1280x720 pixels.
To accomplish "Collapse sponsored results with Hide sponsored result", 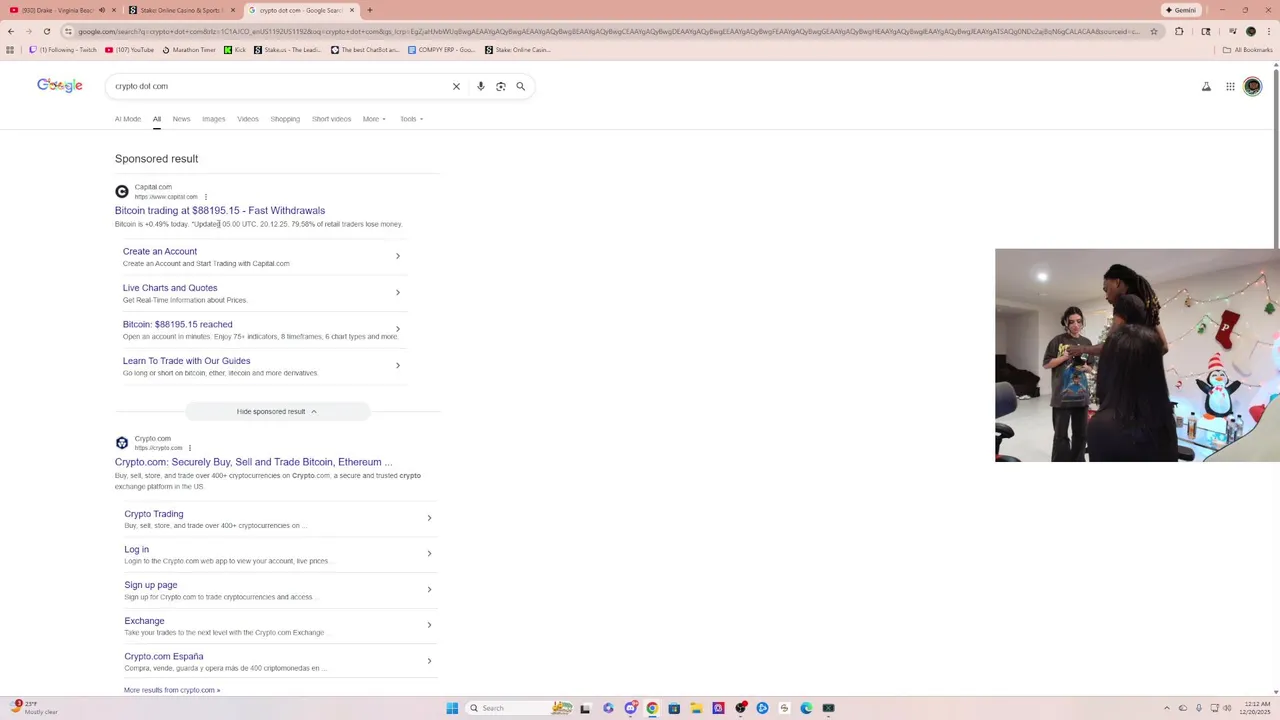I will tap(277, 412).
